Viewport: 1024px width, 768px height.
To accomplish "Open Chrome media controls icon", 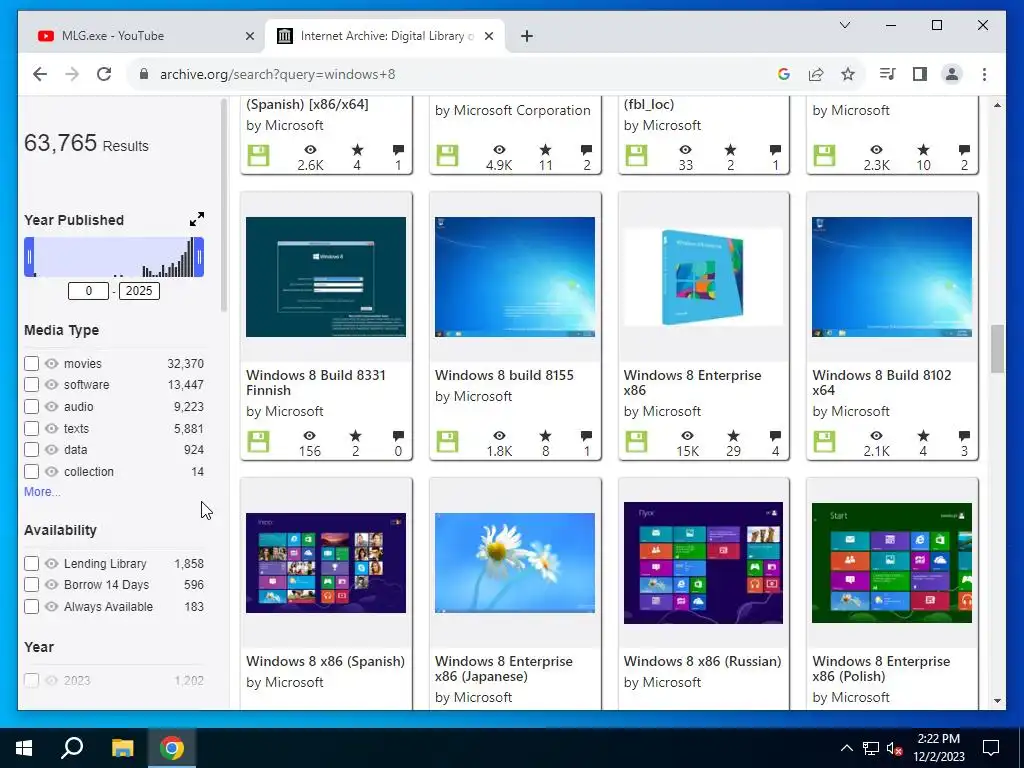I will (x=887, y=74).
